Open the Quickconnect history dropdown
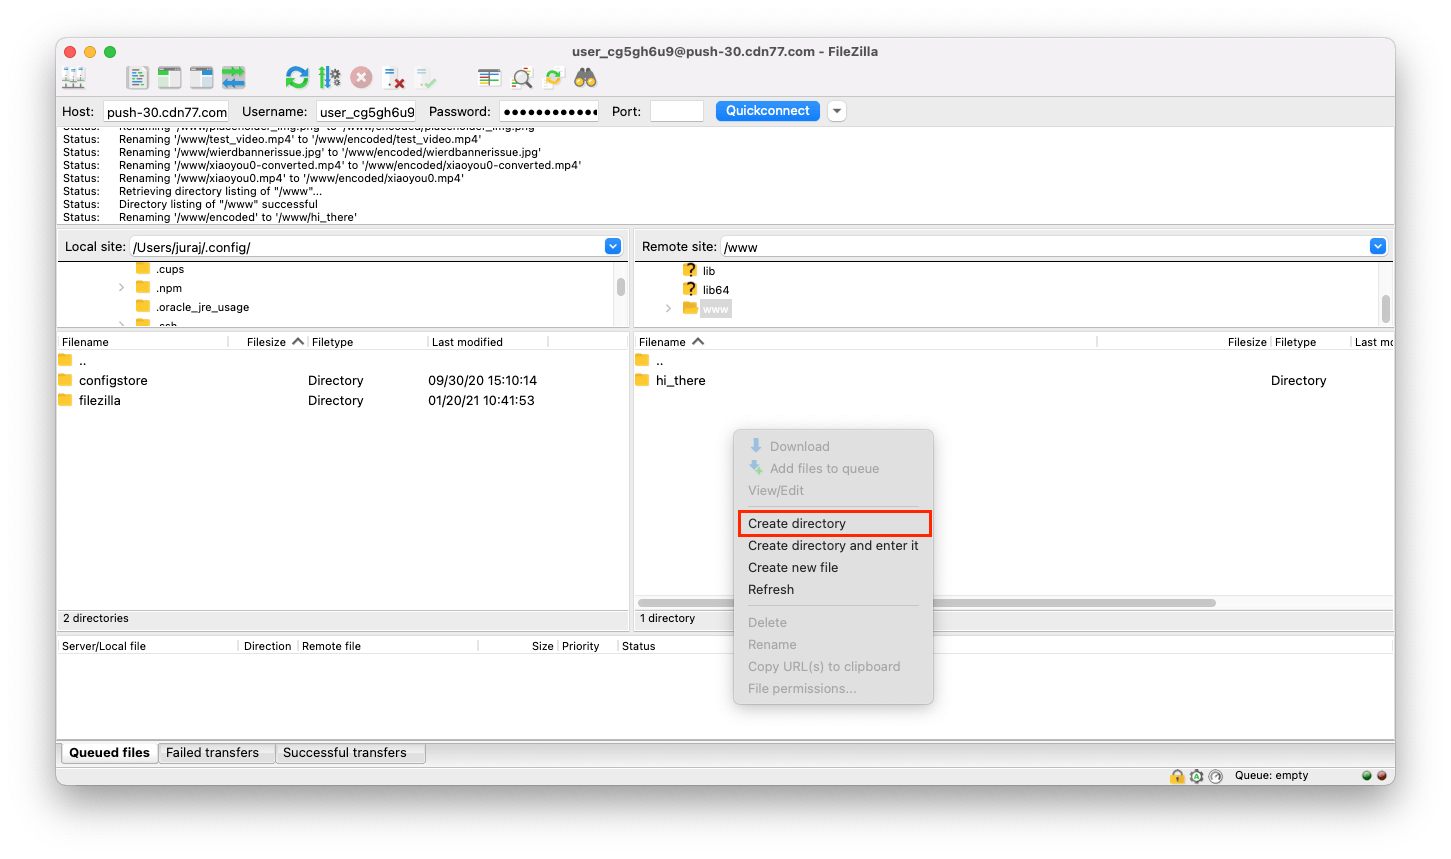The width and height of the screenshot is (1451, 859). [x=837, y=111]
